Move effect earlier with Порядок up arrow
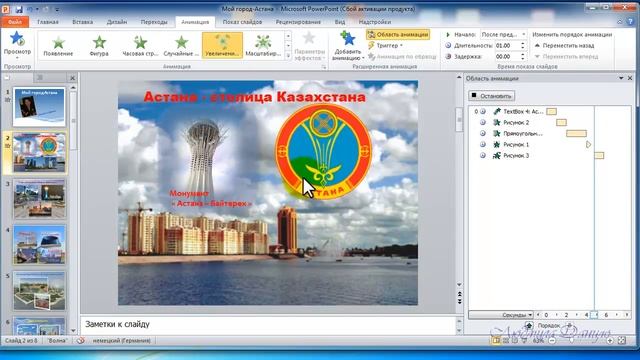This screenshot has width=640, height=360. [529, 325]
